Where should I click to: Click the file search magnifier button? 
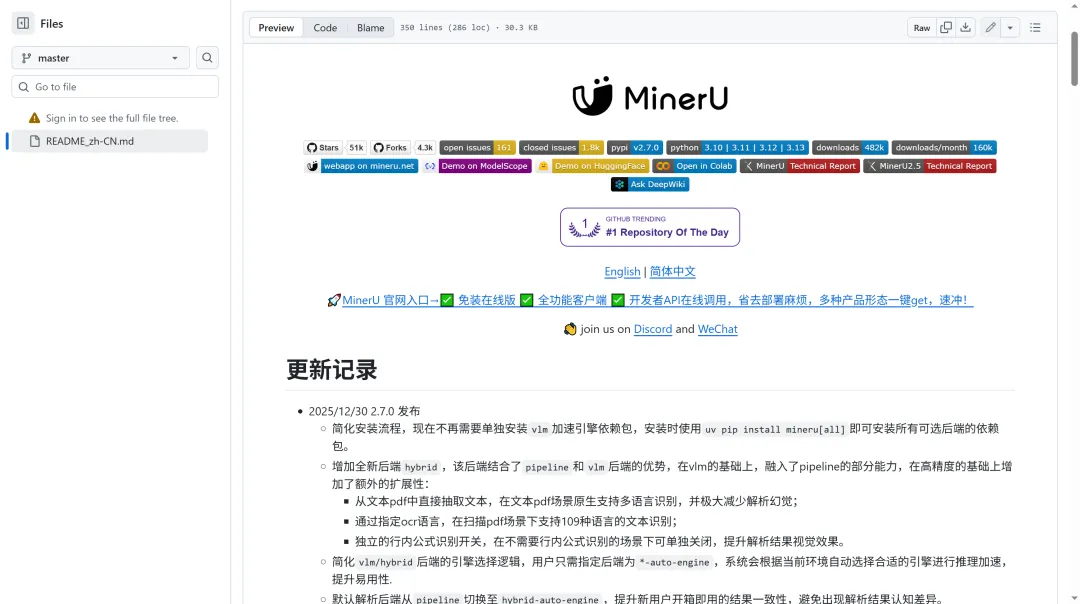(x=207, y=58)
